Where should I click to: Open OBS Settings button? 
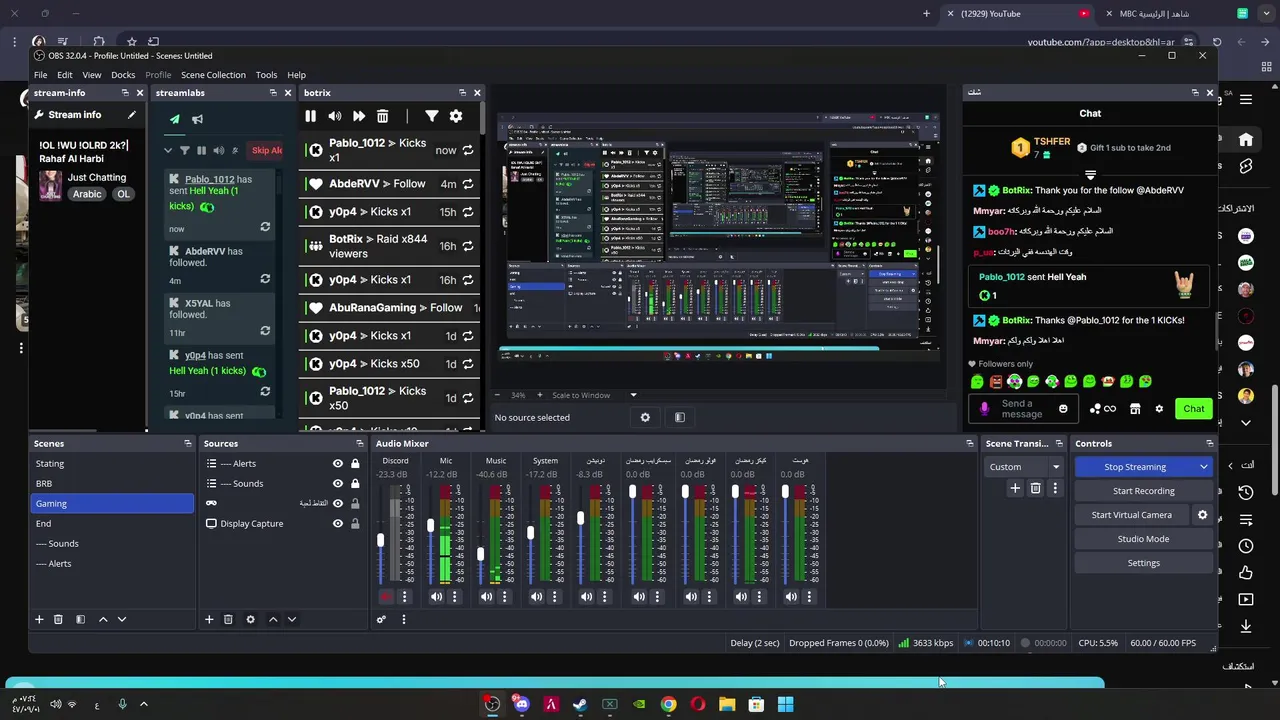1143,563
